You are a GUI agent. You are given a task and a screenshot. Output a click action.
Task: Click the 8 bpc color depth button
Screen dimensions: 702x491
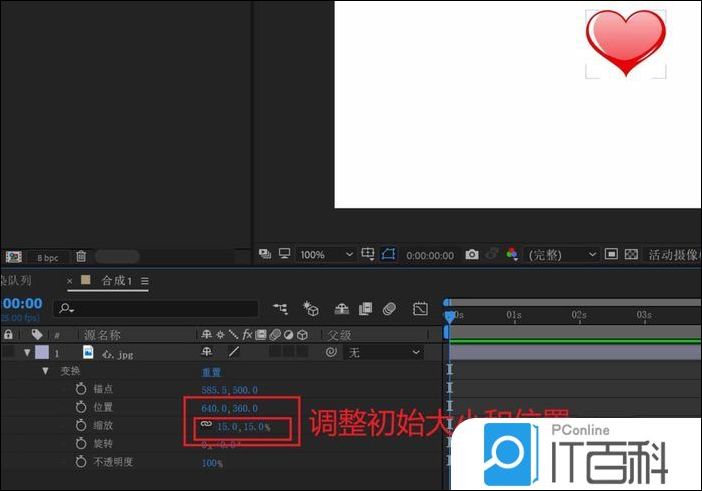click(47, 257)
